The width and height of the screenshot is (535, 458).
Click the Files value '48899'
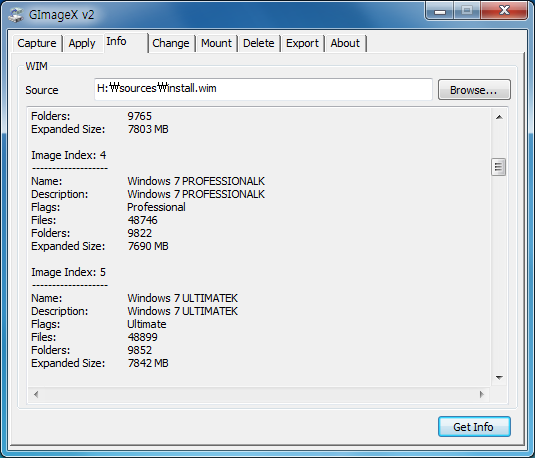[x=142, y=337]
